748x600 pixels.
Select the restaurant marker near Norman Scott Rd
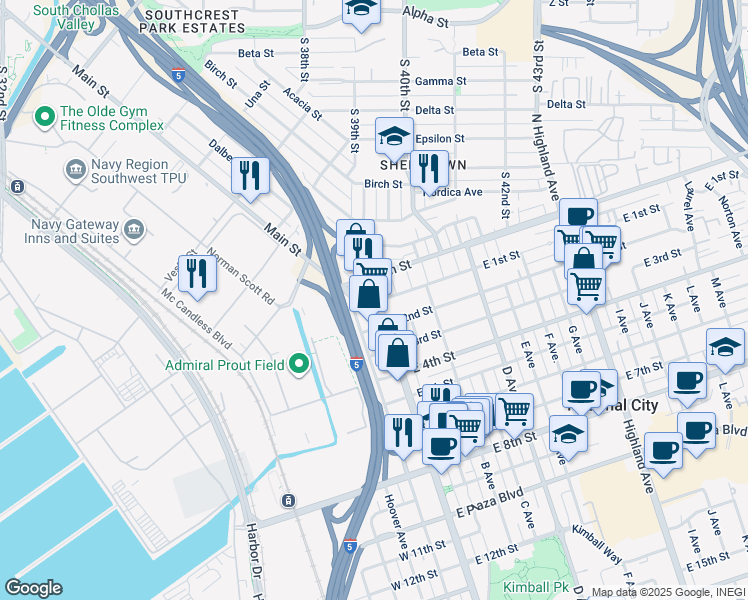[197, 276]
